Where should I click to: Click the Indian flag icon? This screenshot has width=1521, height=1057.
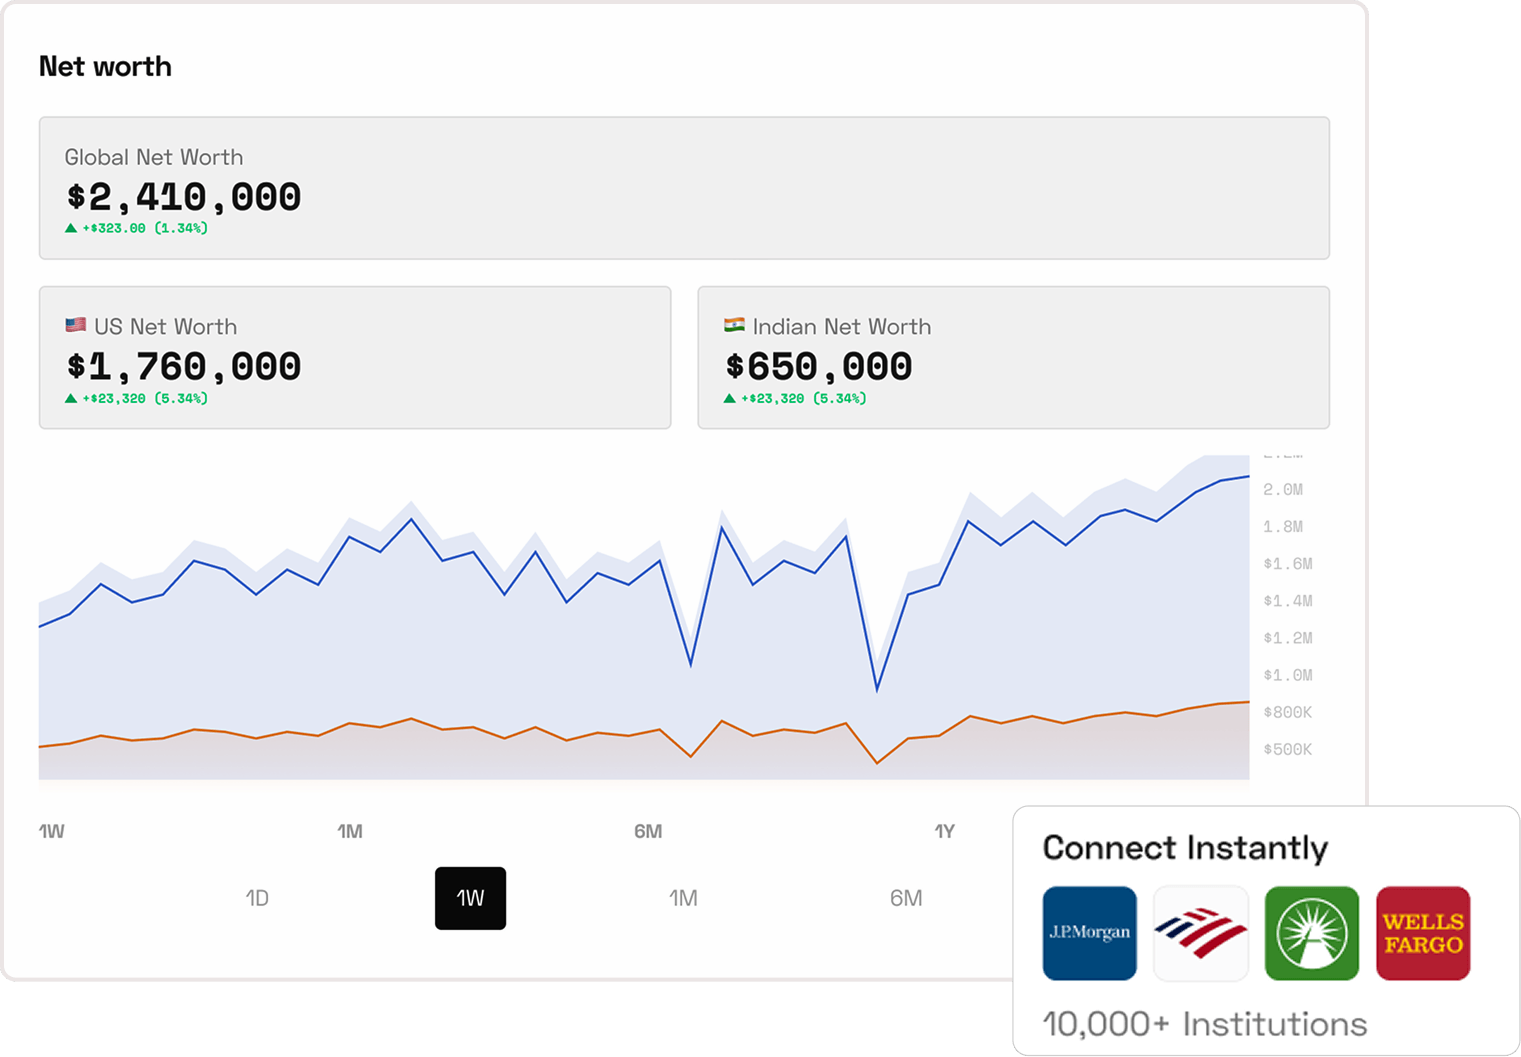click(734, 325)
